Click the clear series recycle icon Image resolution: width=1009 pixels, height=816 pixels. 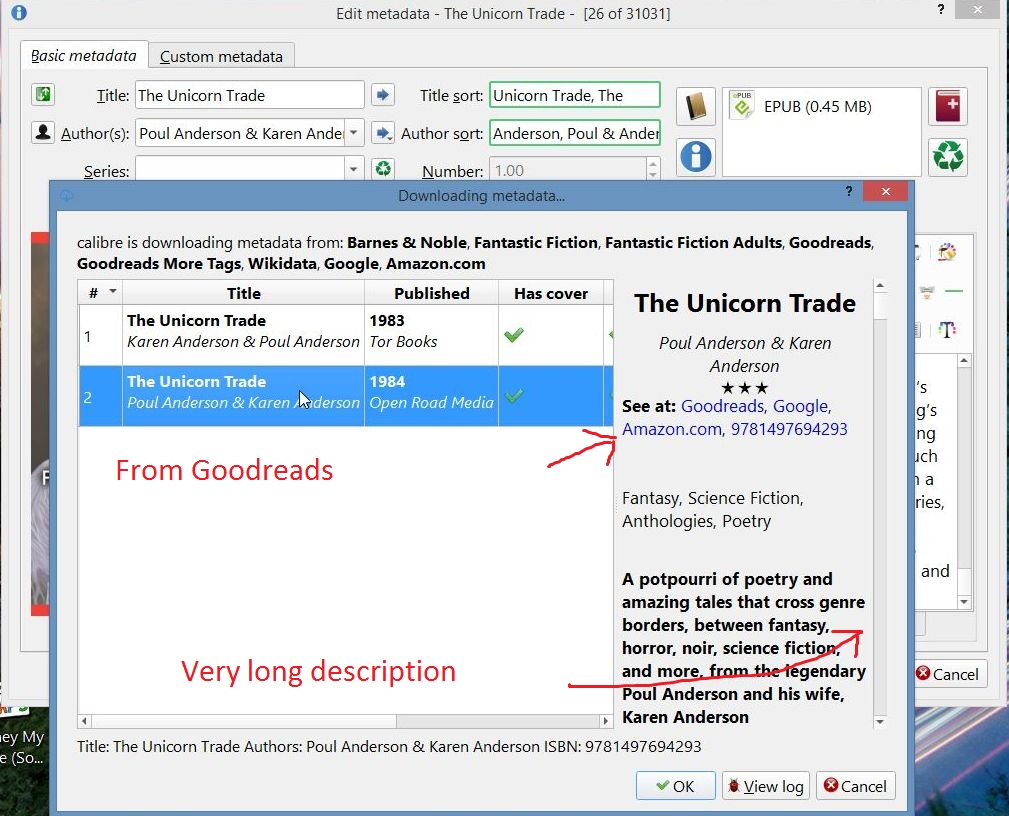[383, 169]
